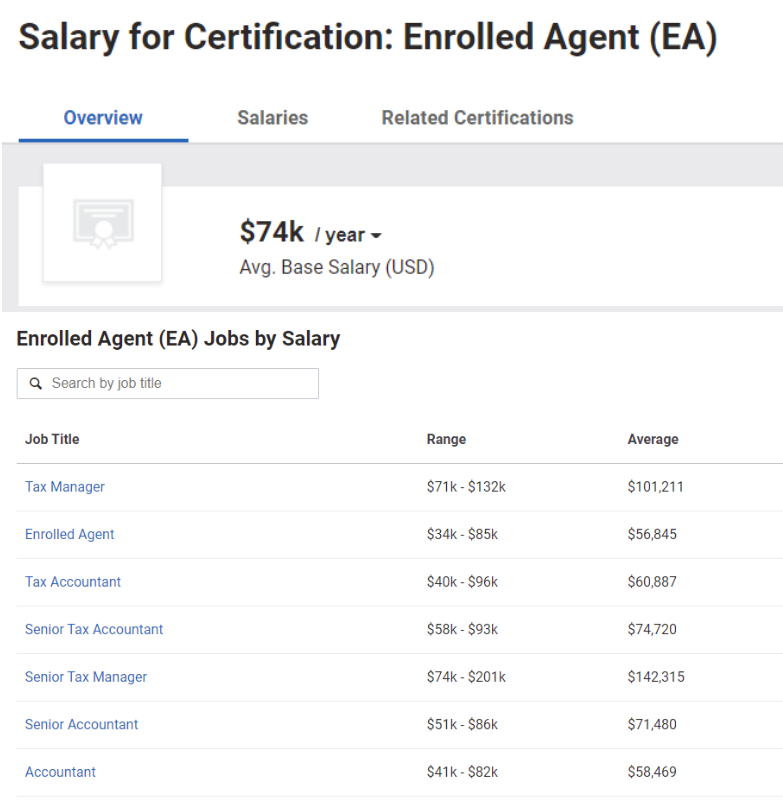783x803 pixels.
Task: Switch to the Overview tab
Action: tap(103, 118)
